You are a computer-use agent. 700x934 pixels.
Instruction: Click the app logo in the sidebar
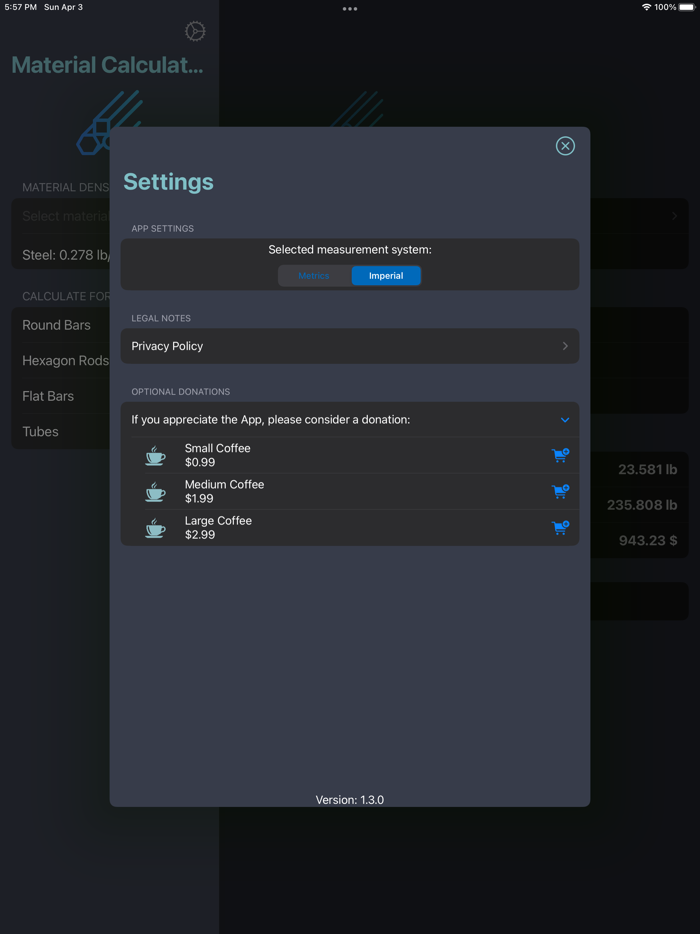coord(110,122)
